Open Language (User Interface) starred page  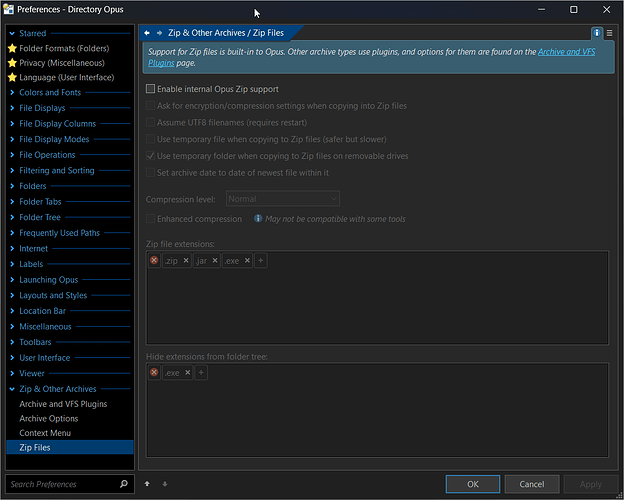click(x=66, y=77)
